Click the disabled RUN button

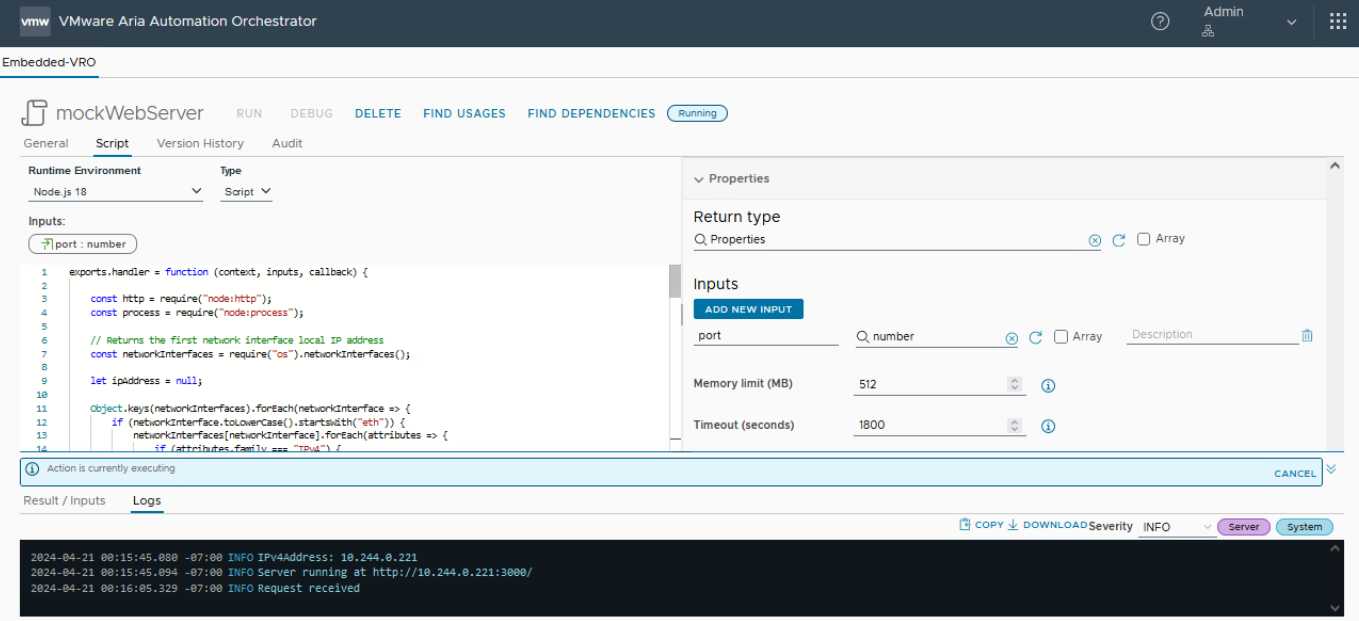click(x=249, y=114)
